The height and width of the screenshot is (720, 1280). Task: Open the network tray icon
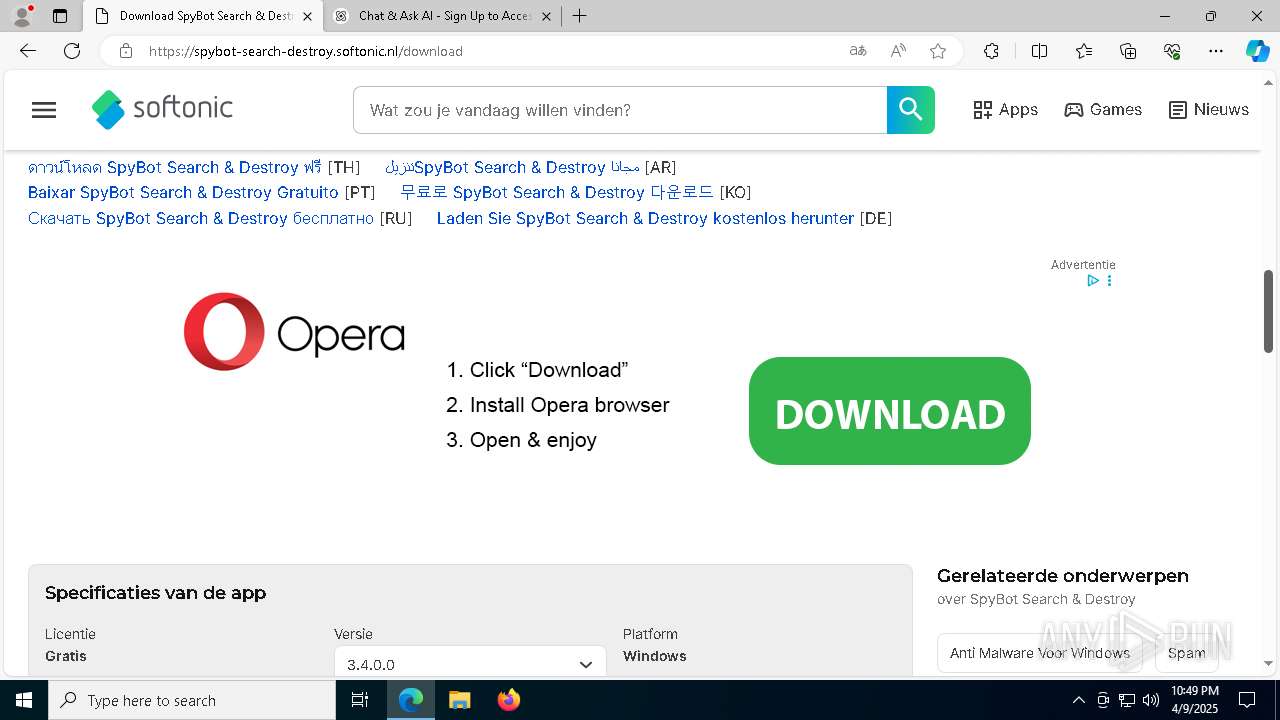tap(1127, 700)
